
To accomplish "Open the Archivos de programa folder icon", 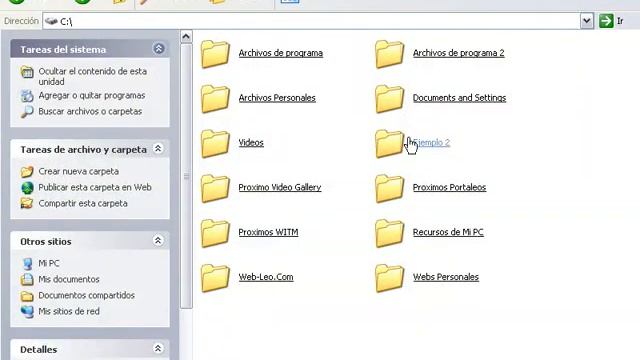I will [x=215, y=53].
